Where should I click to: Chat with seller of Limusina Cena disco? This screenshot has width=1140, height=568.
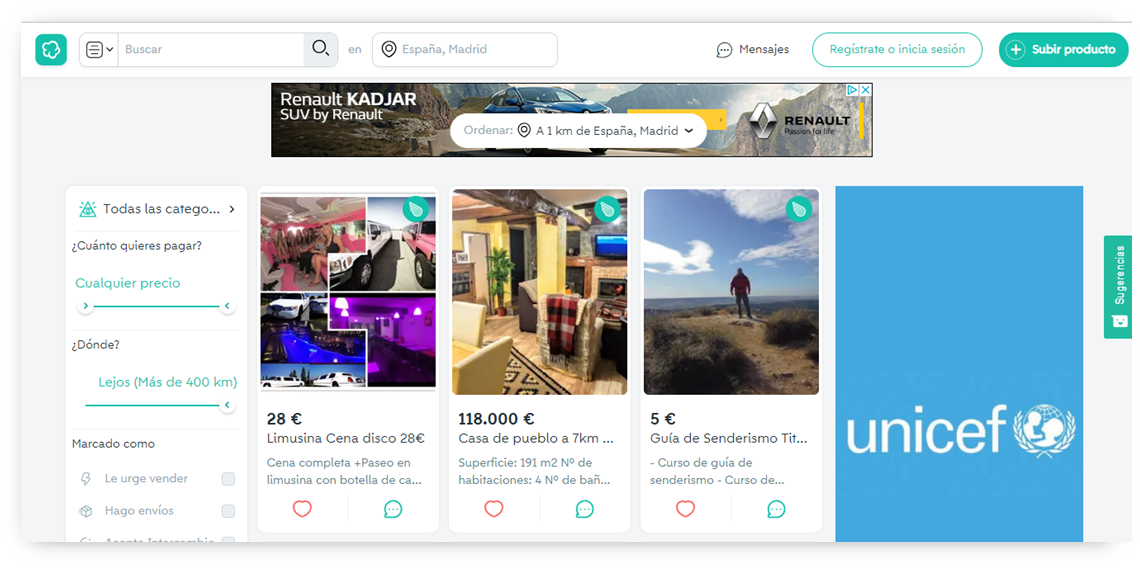click(393, 509)
